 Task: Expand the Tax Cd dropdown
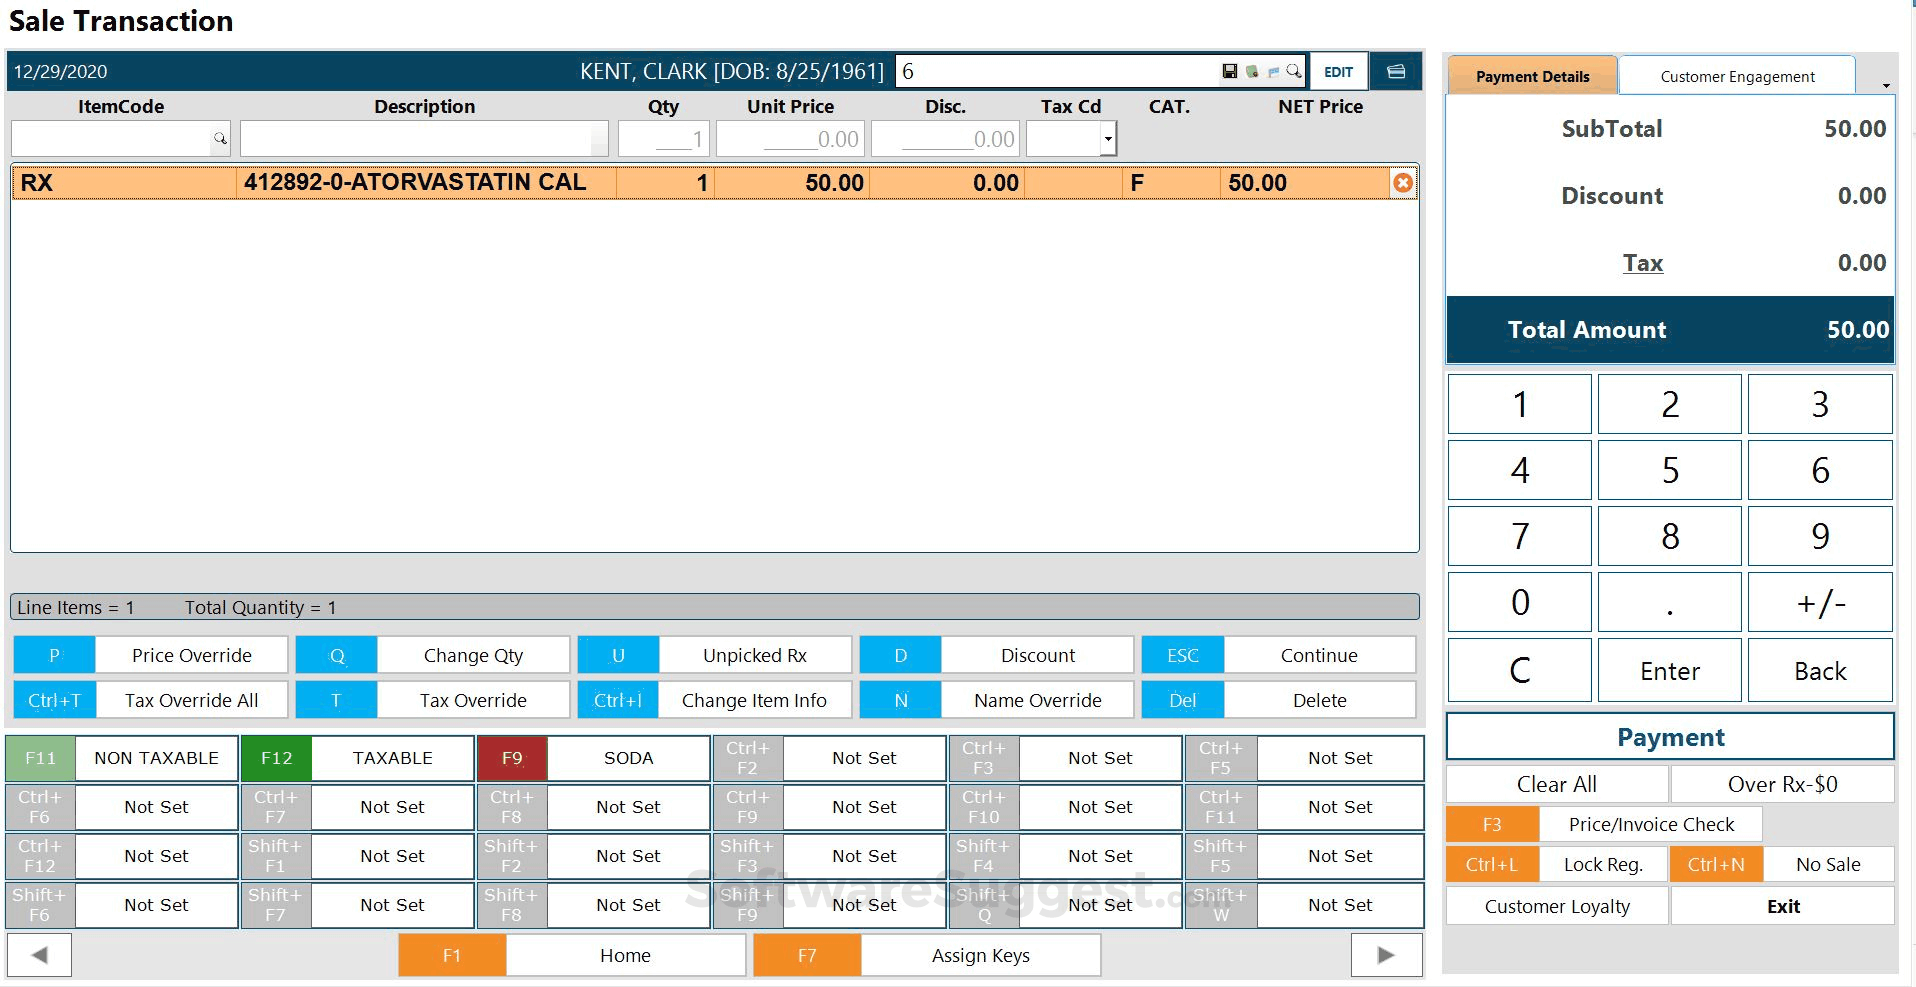(x=1108, y=139)
